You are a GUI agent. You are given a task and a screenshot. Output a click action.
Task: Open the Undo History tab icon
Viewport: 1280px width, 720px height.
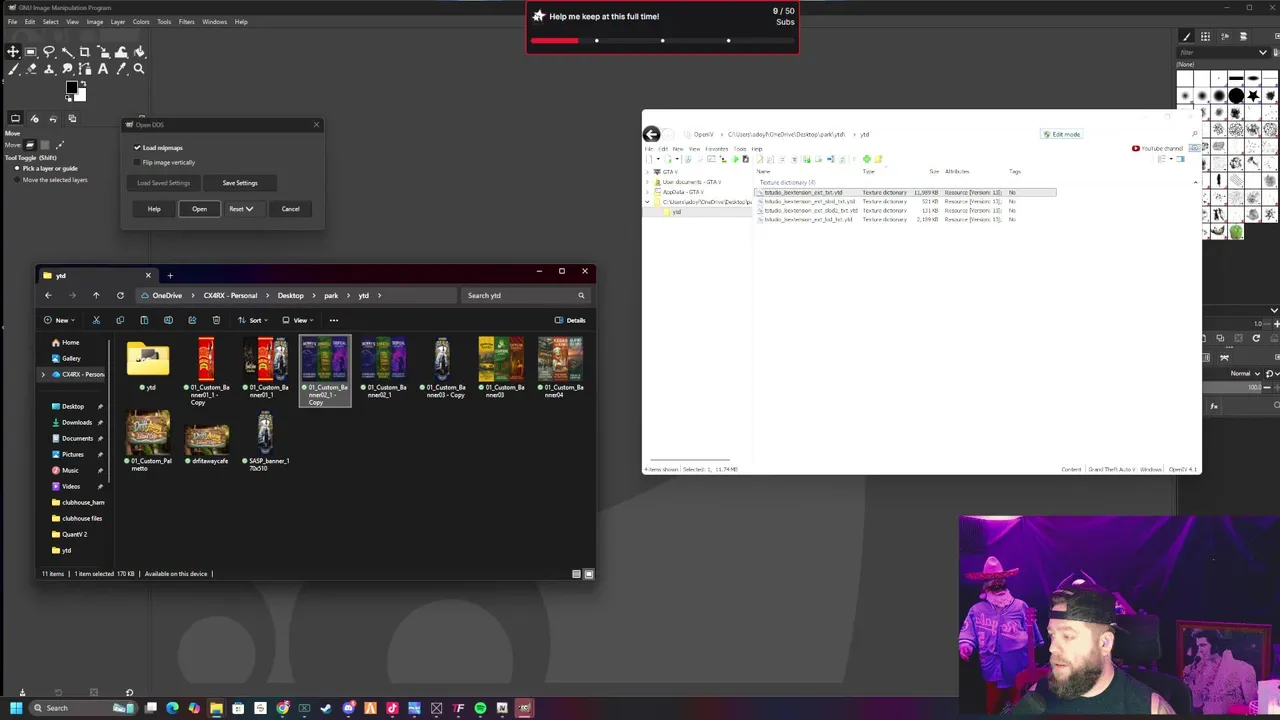pos(53,119)
